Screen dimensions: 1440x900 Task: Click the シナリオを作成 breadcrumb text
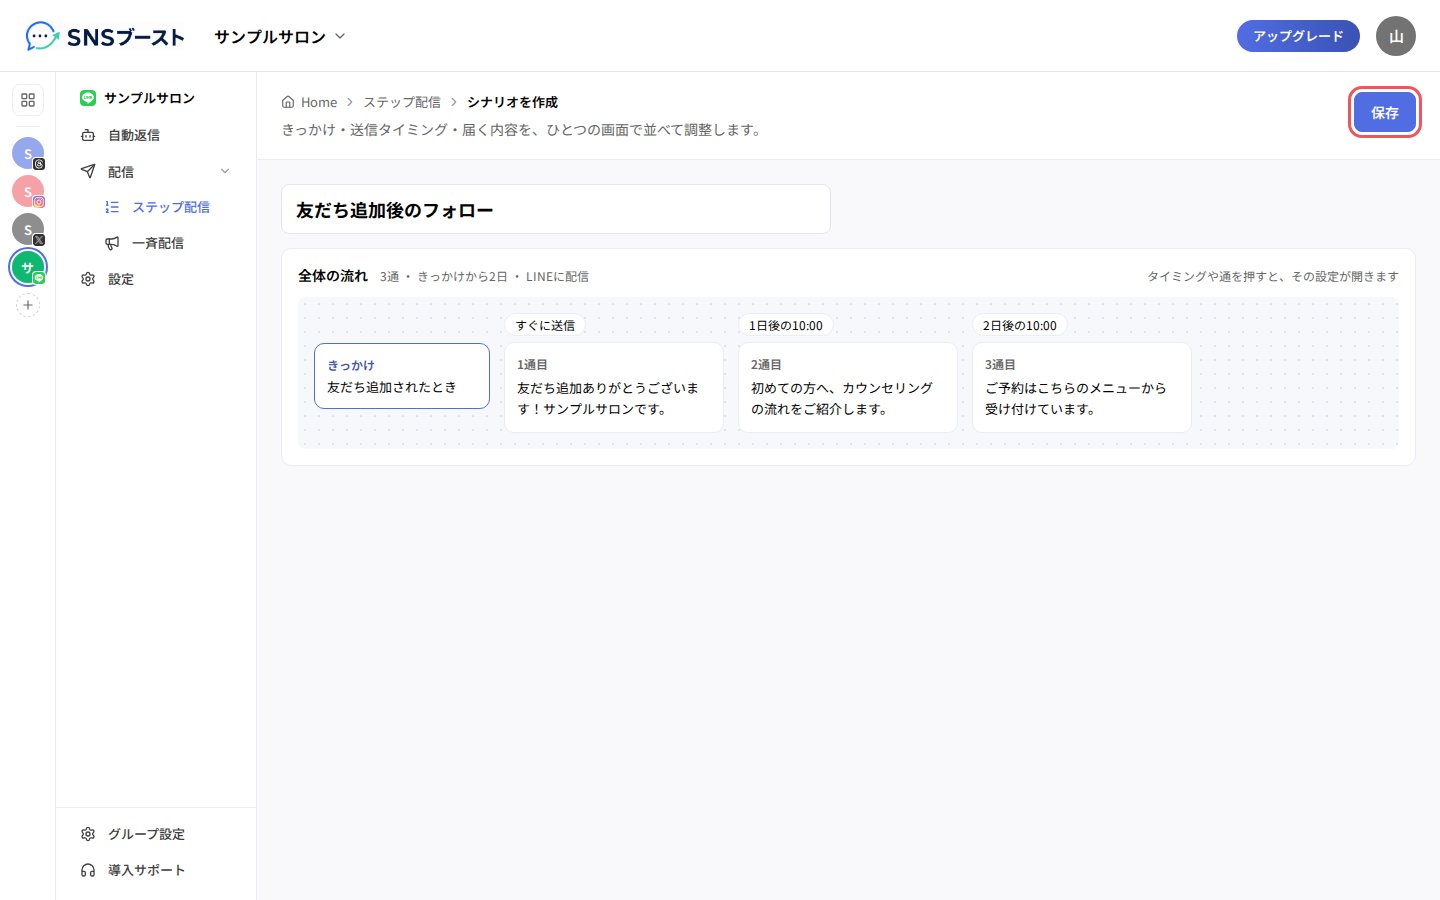pyautogui.click(x=512, y=102)
